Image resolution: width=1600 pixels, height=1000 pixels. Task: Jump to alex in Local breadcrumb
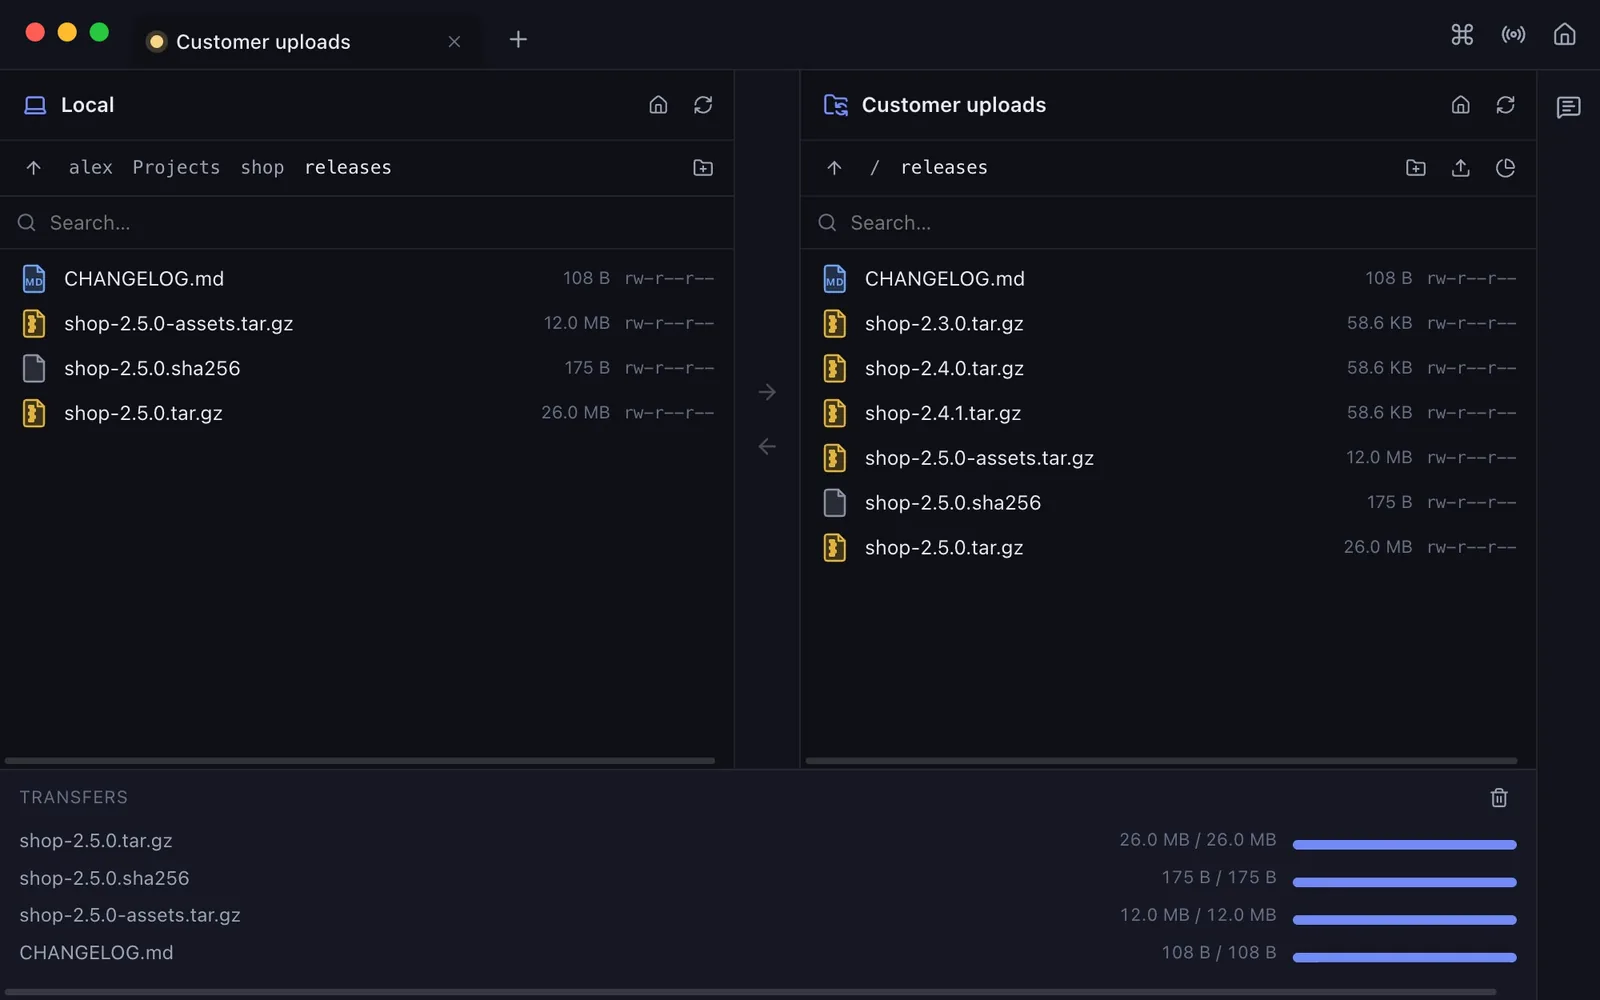pos(91,167)
